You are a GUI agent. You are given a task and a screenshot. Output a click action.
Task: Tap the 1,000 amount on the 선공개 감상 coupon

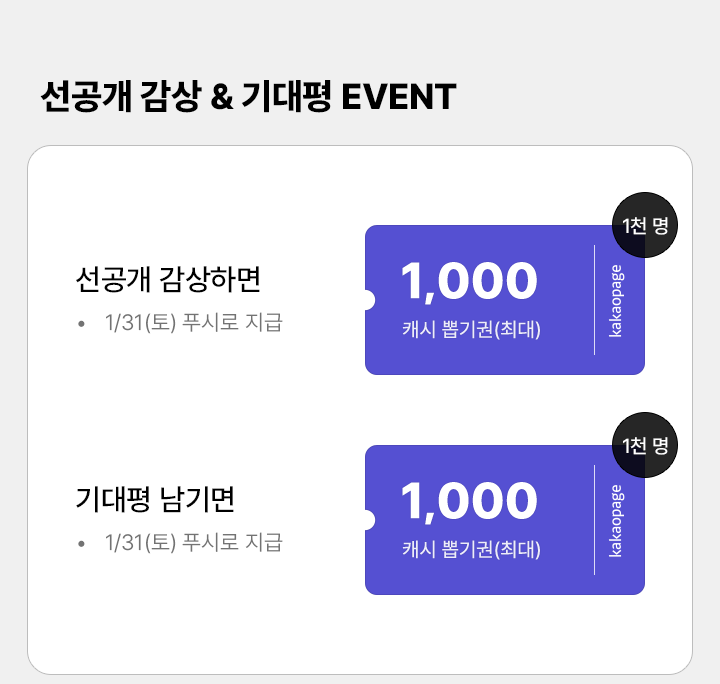[x=469, y=281]
